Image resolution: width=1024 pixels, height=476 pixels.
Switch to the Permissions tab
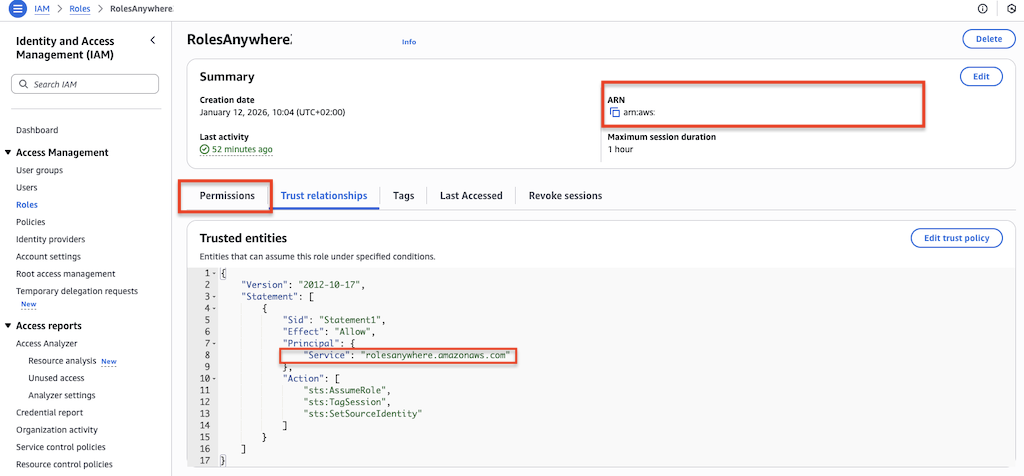click(x=227, y=196)
